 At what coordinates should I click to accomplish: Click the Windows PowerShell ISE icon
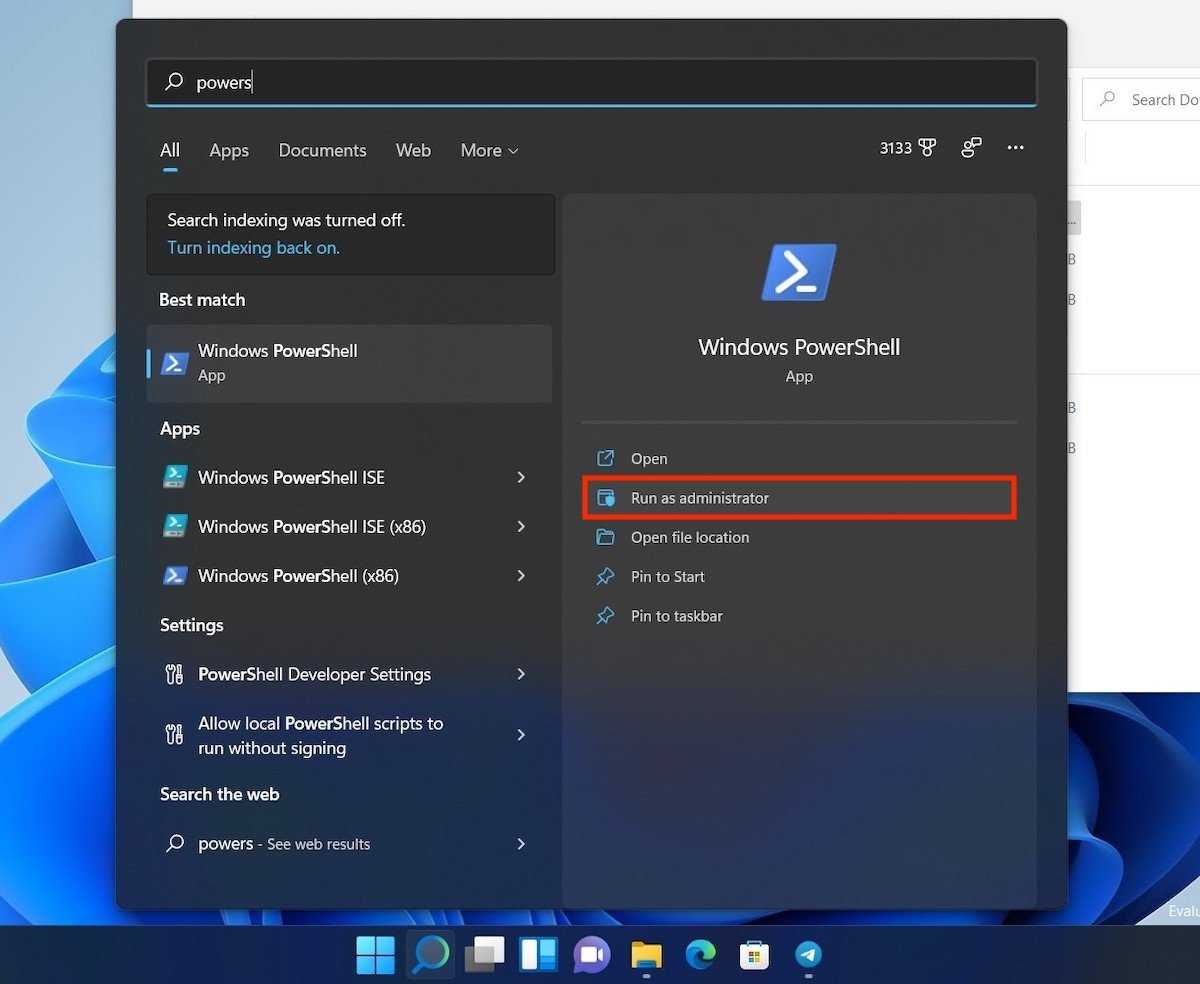point(175,477)
